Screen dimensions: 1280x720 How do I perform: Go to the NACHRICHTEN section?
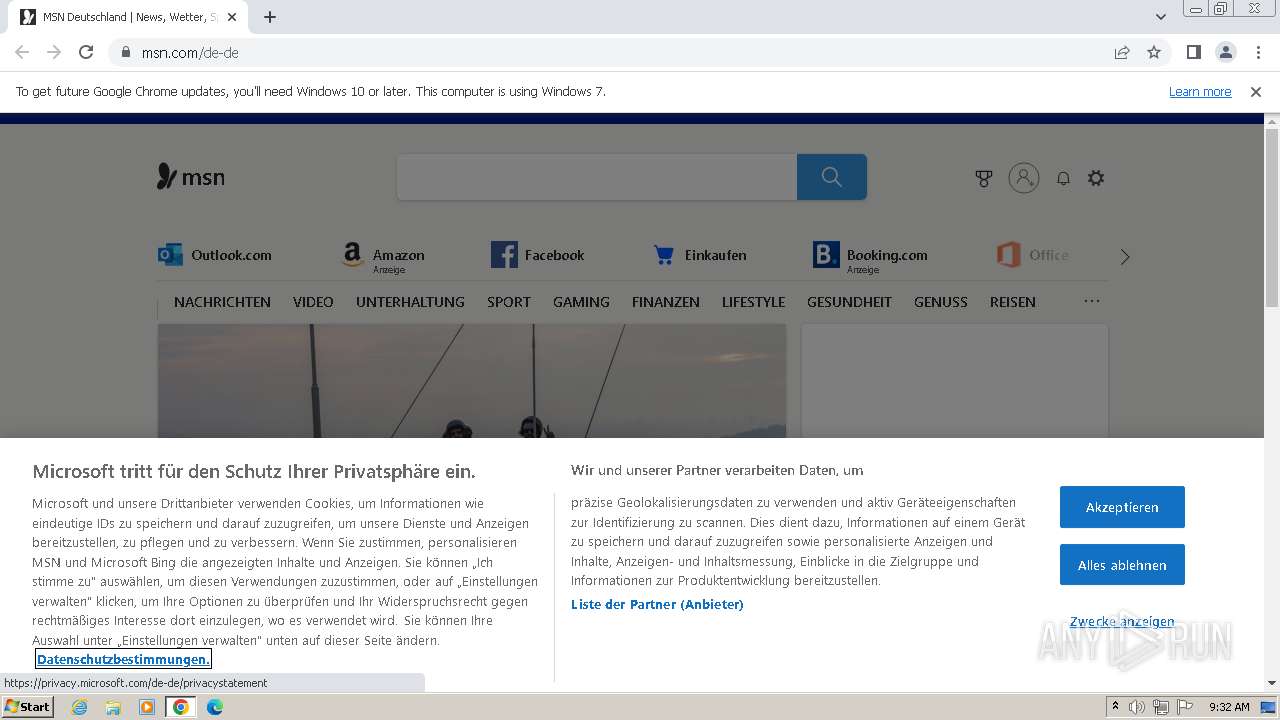coord(222,302)
